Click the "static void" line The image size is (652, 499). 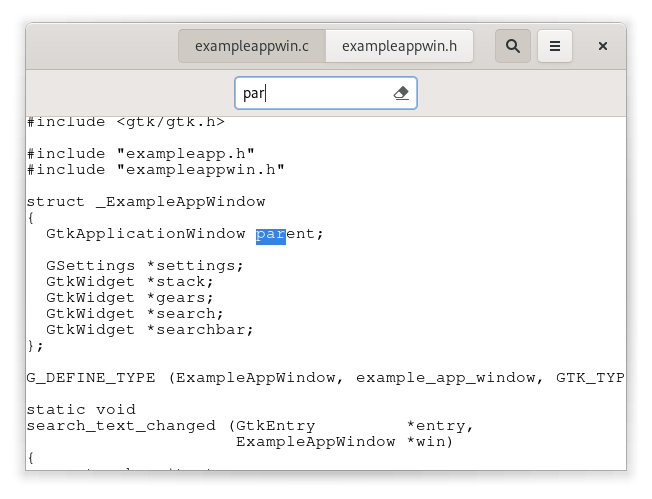pos(80,410)
